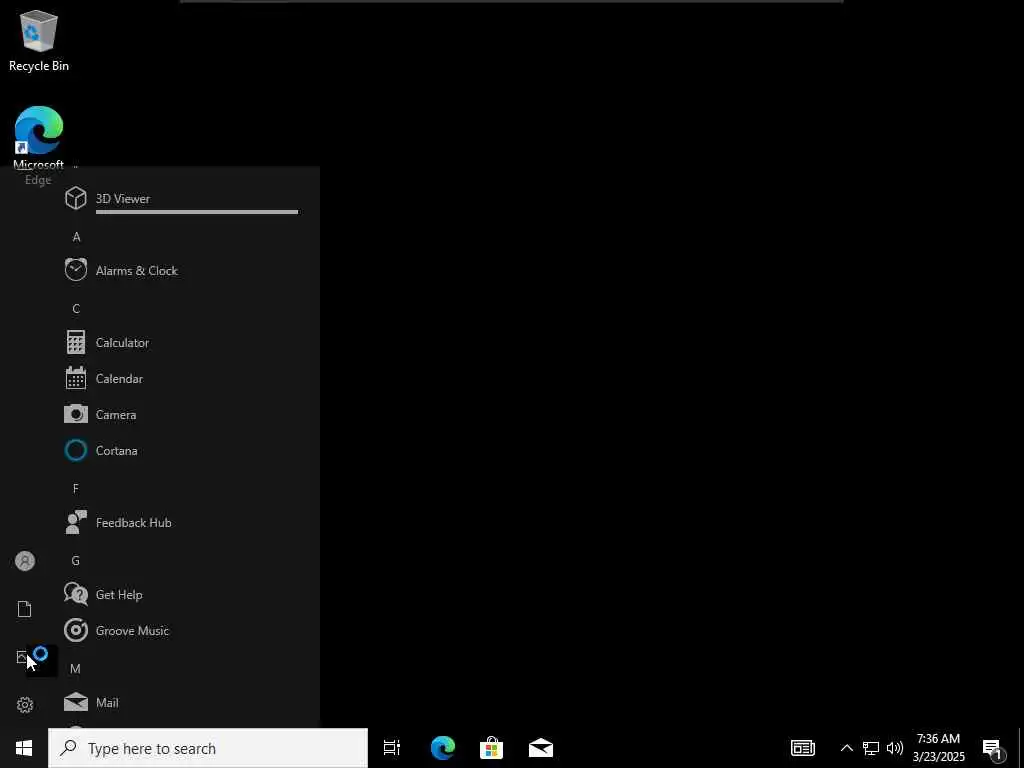Viewport: 1024px width, 768px height.
Task: Click the letter M group header
Action: tap(75, 669)
